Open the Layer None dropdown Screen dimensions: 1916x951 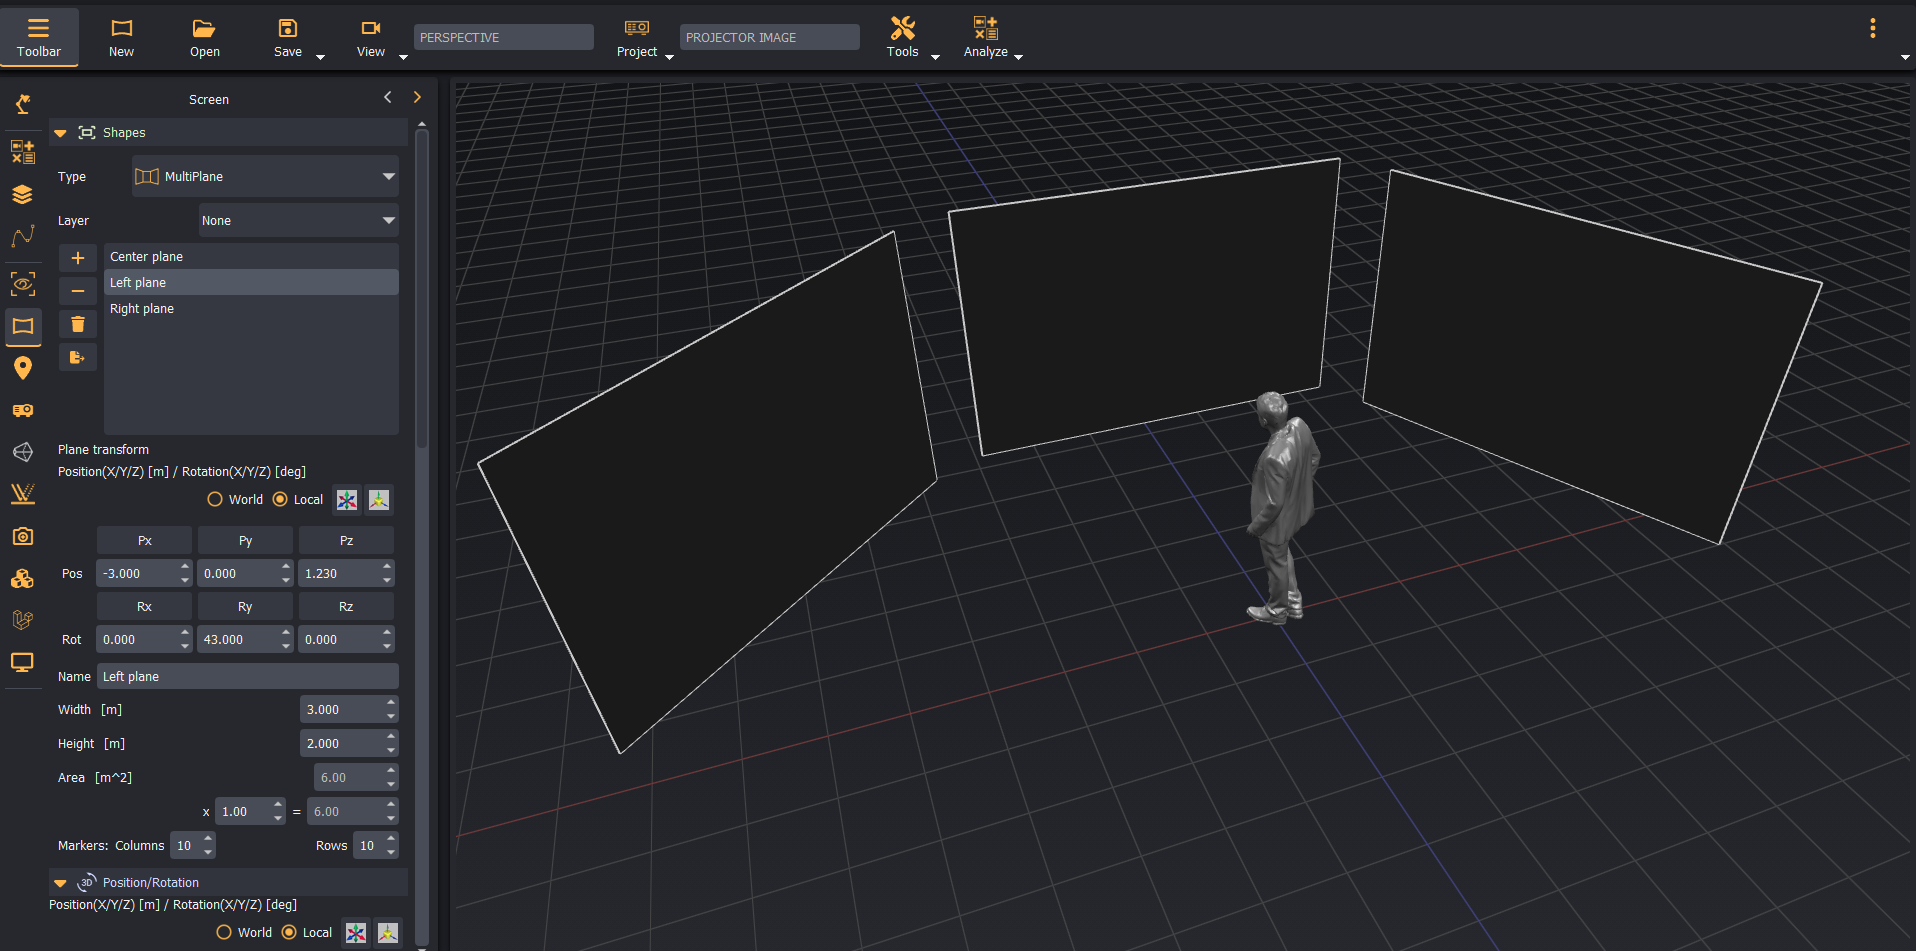pyautogui.click(x=298, y=220)
